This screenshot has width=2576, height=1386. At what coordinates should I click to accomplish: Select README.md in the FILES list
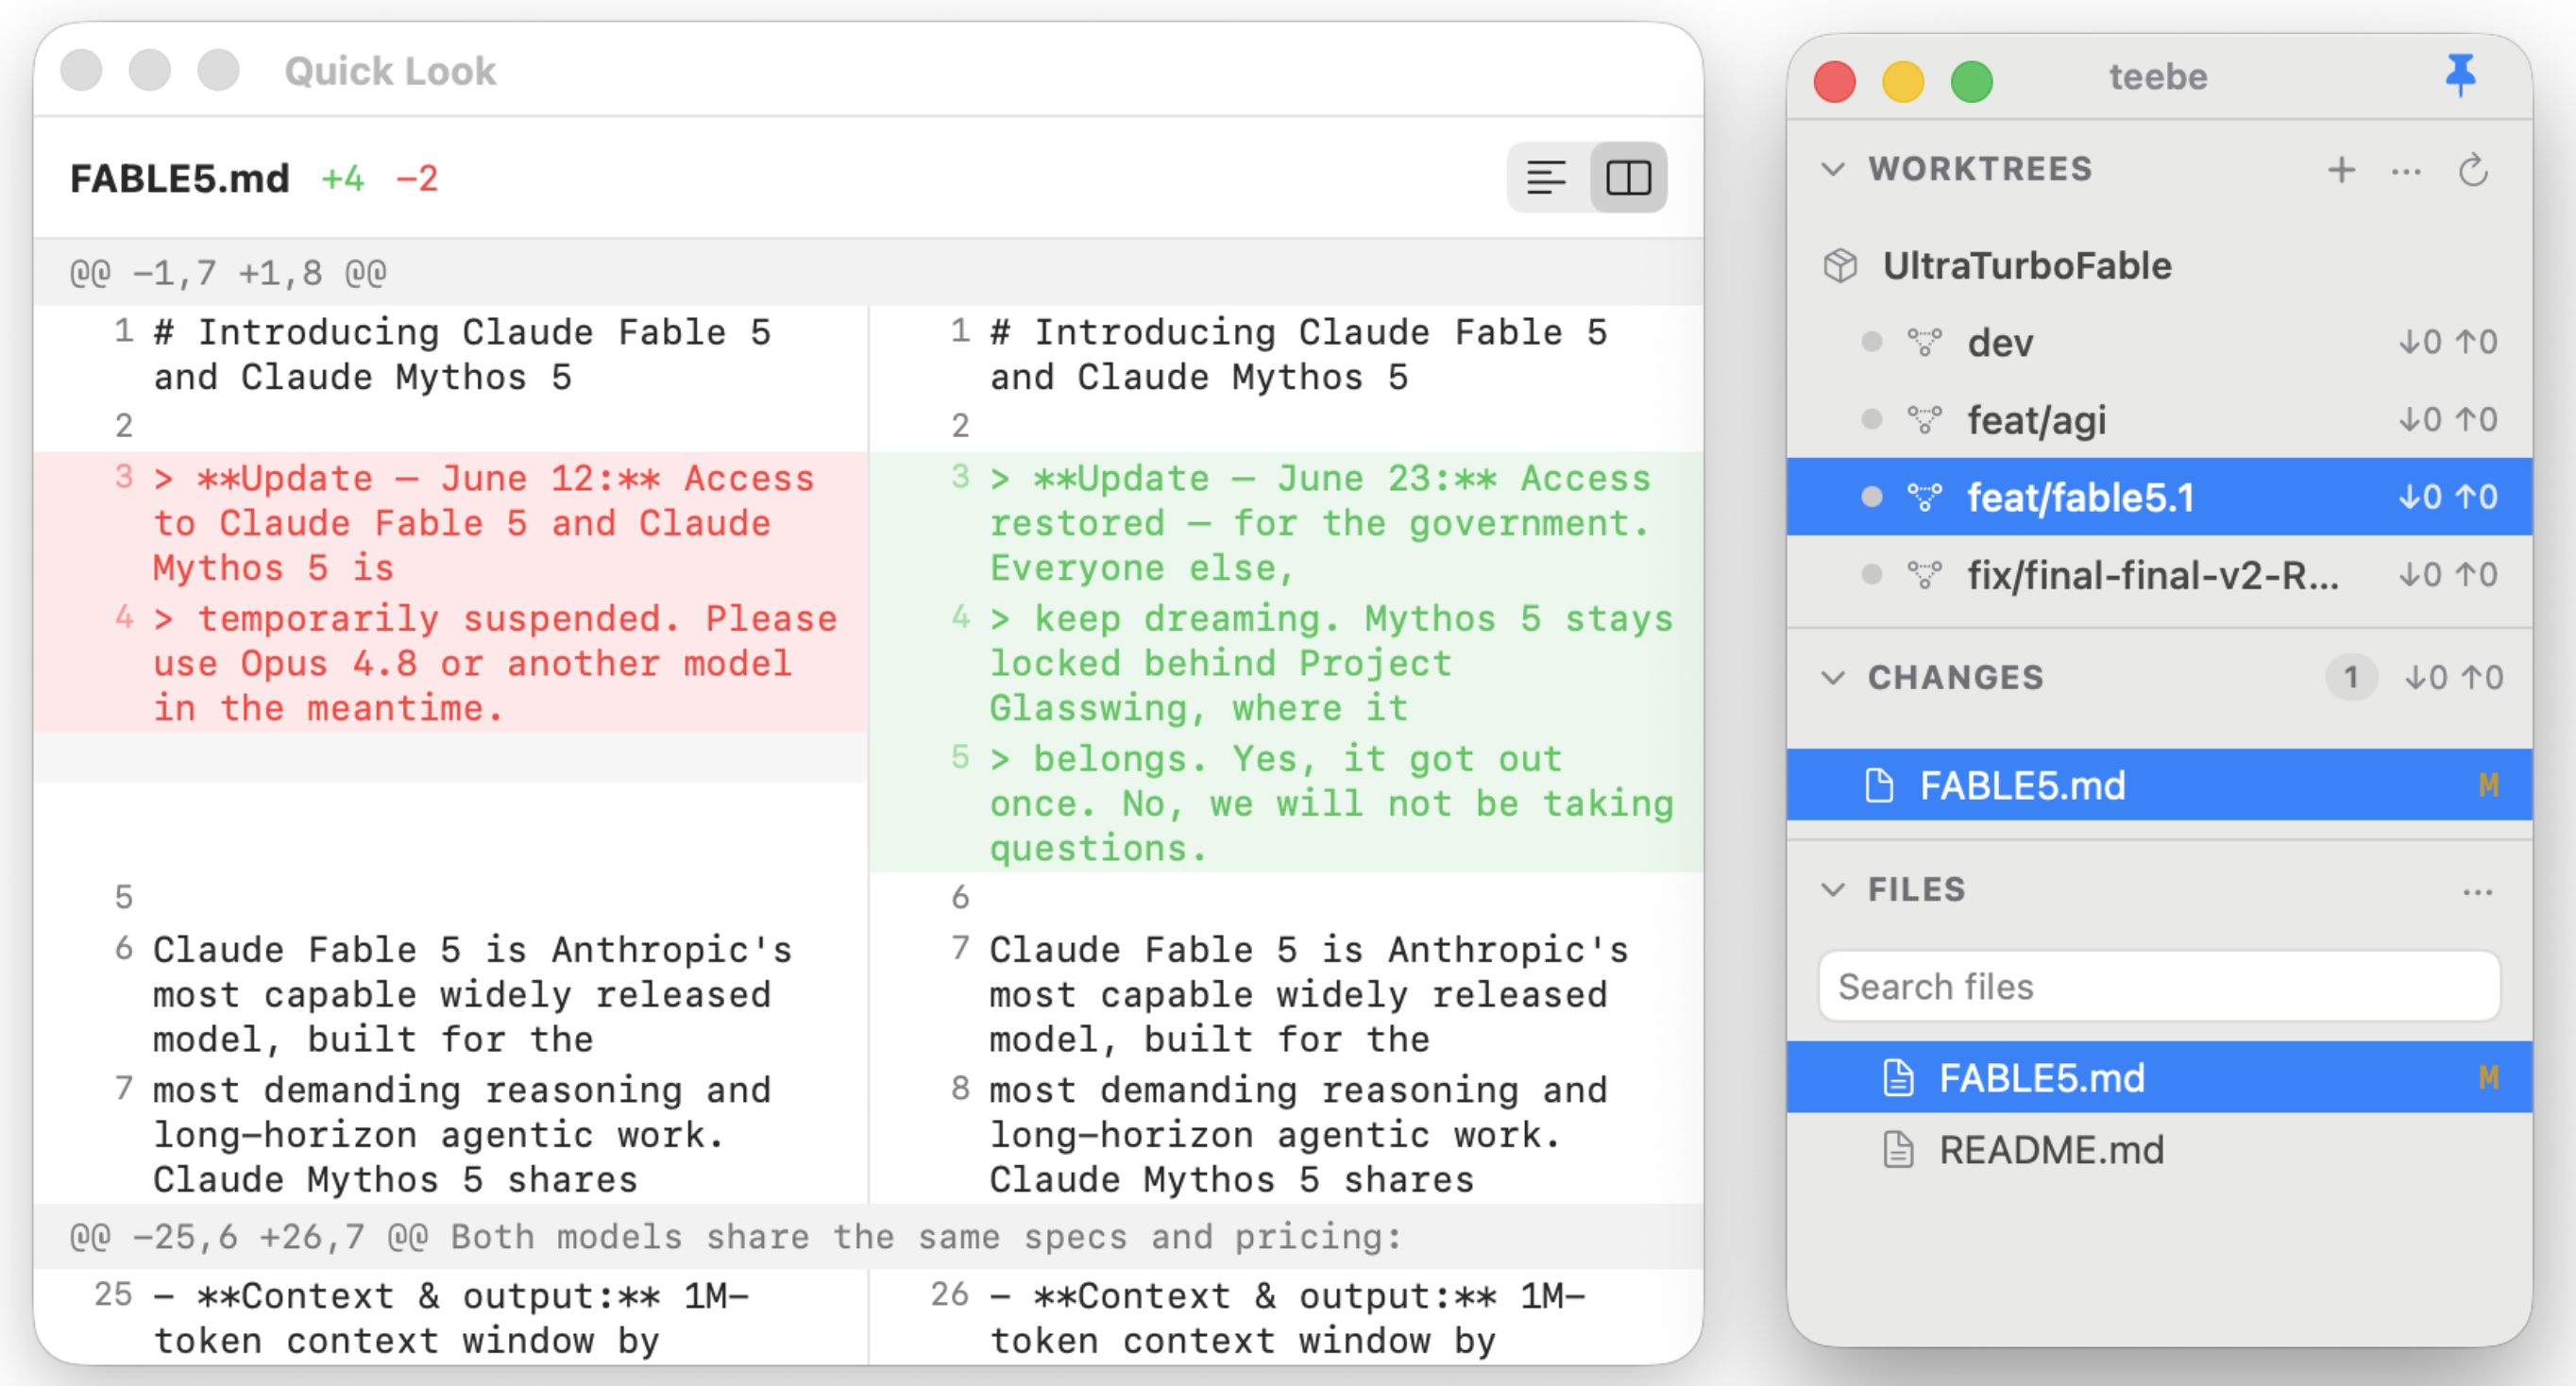pyautogui.click(x=2159, y=1151)
